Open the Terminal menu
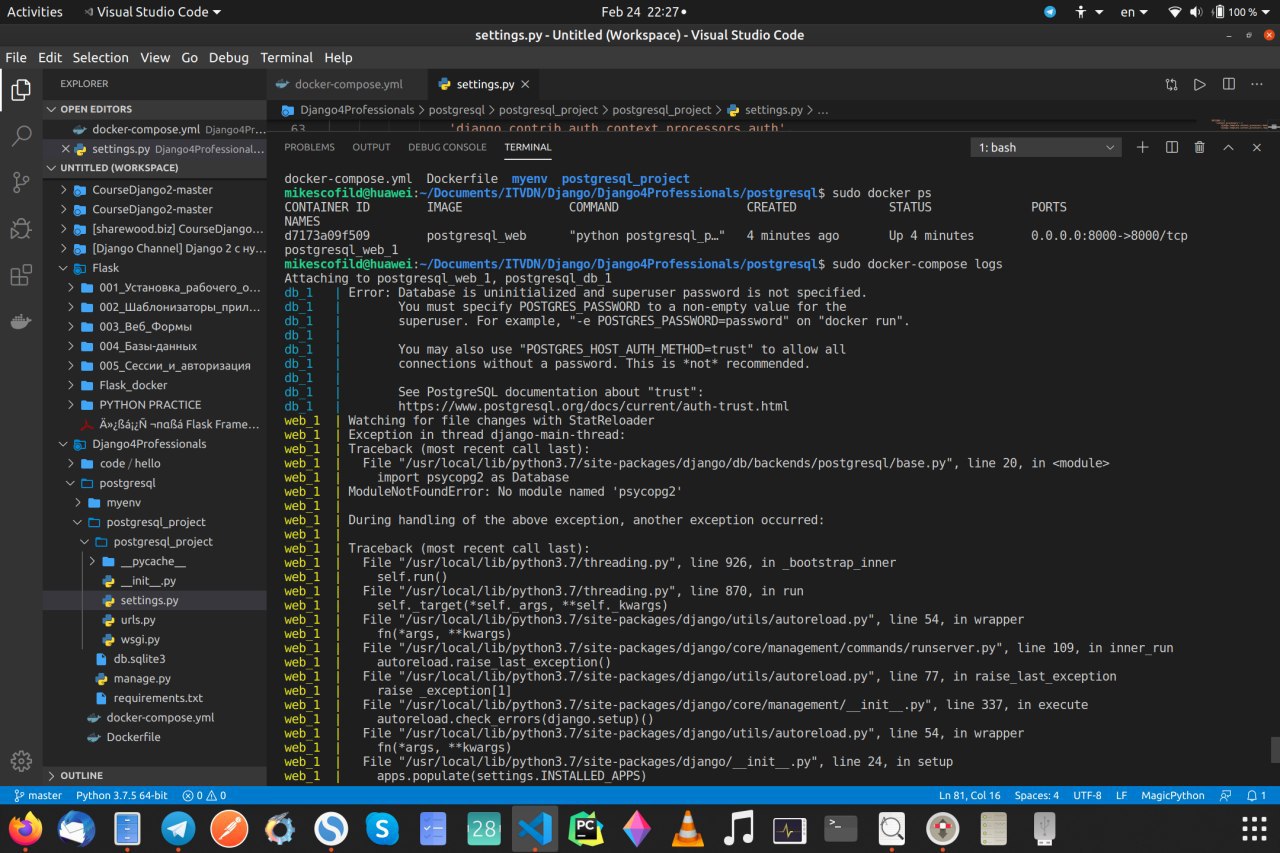The width and height of the screenshot is (1280, 853). (286, 57)
